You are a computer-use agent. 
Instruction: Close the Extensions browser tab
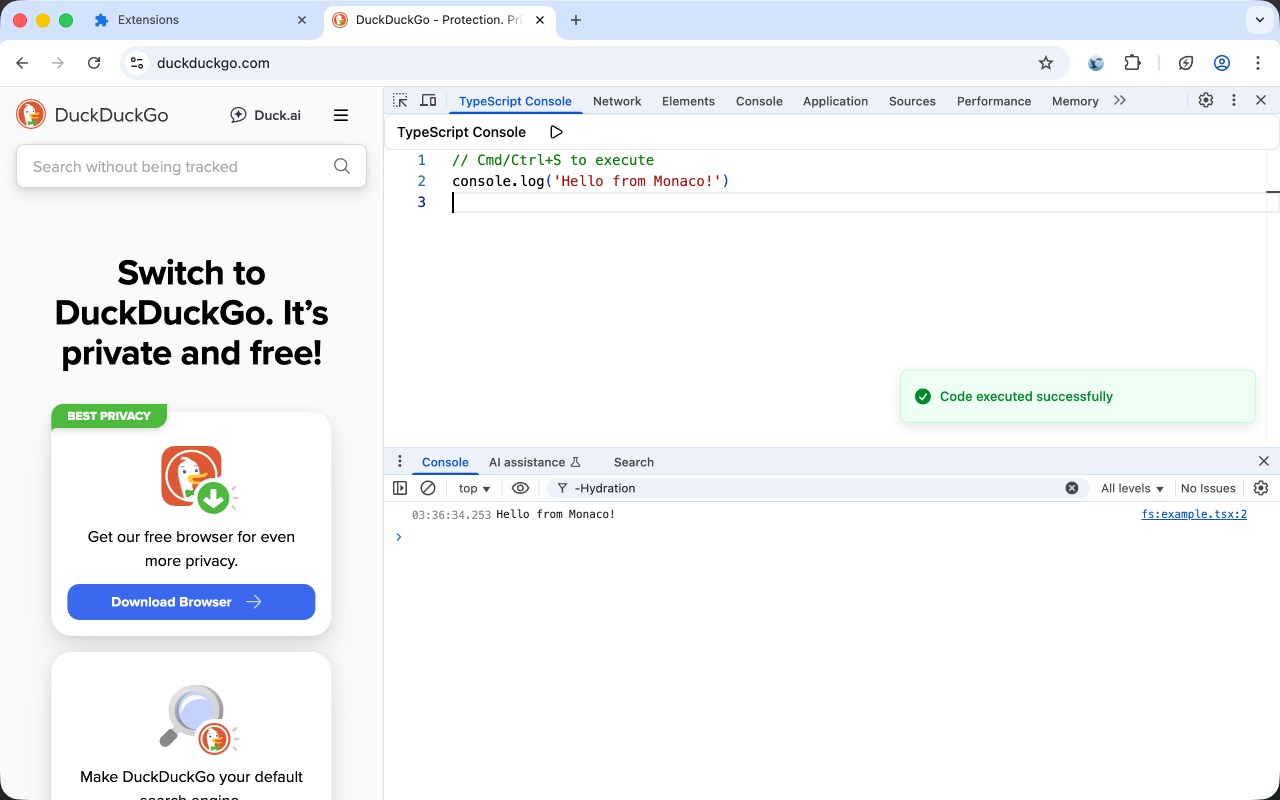303,20
